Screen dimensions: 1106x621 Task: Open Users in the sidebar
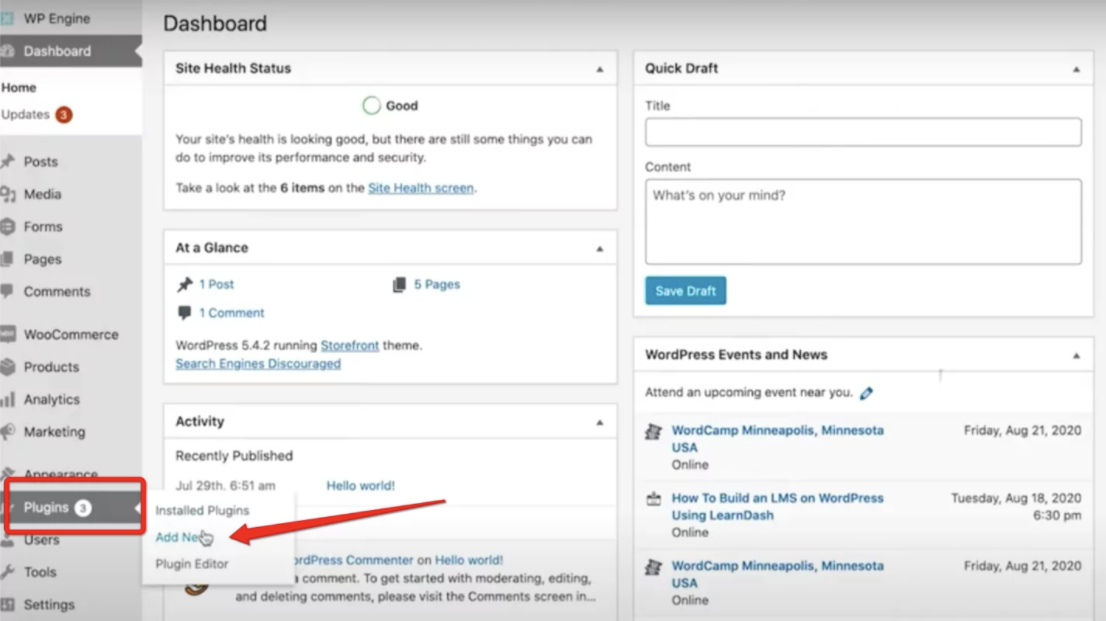[x=41, y=540]
